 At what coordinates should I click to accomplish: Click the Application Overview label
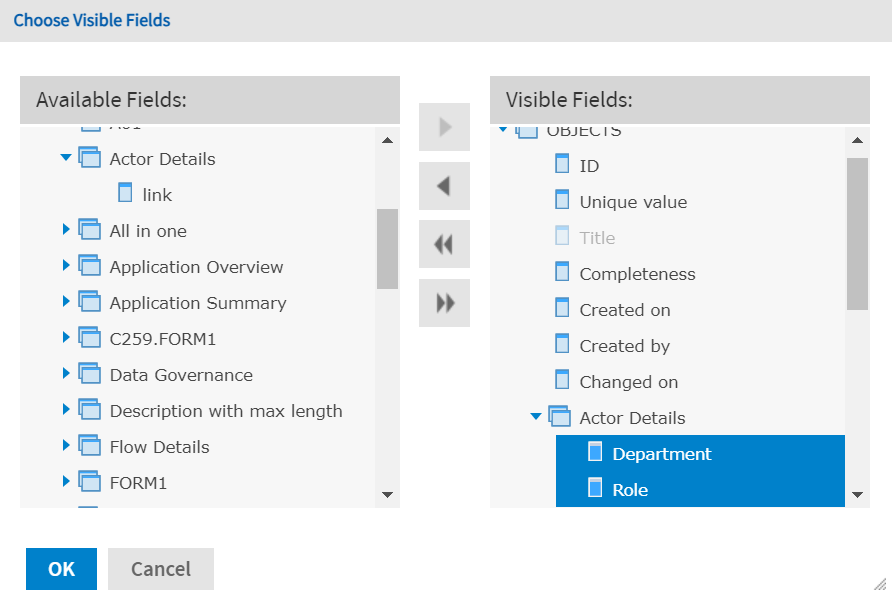click(x=196, y=267)
